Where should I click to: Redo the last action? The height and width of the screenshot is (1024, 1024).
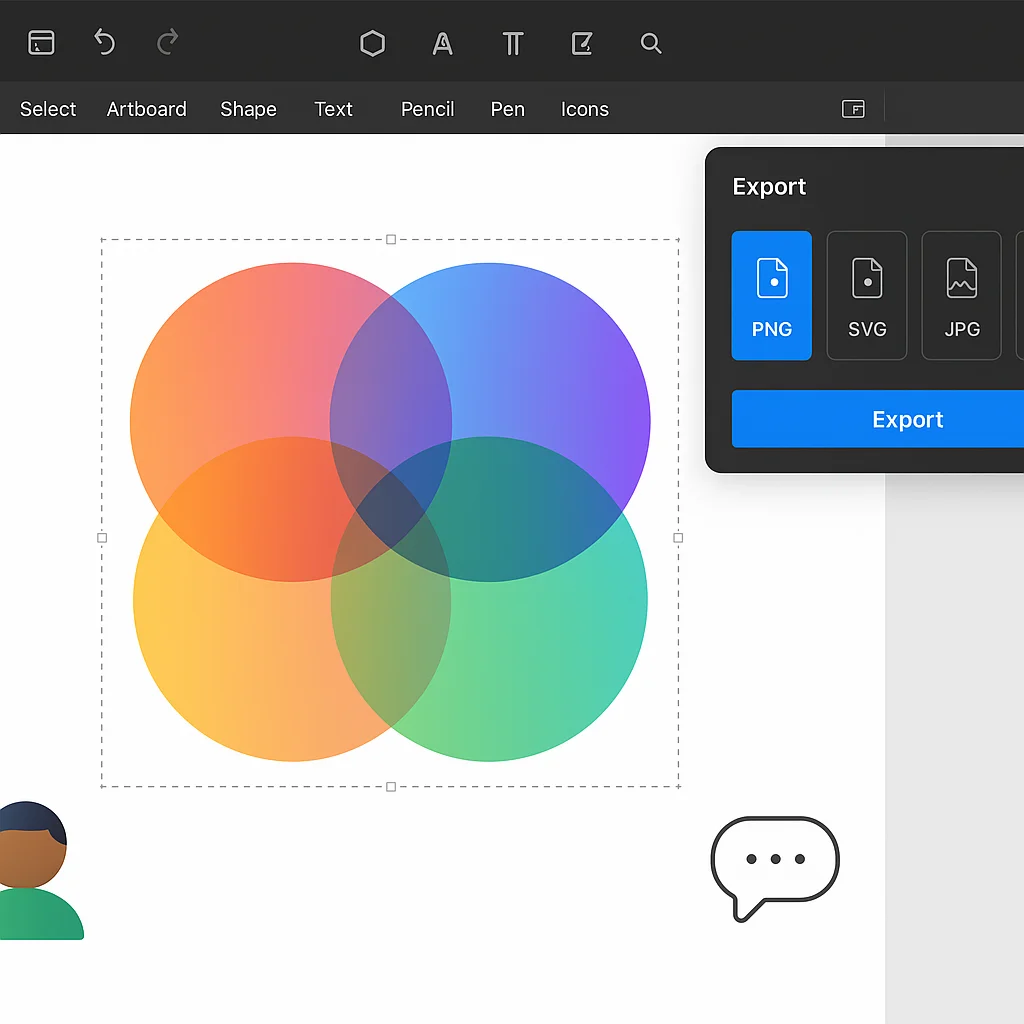(166, 43)
